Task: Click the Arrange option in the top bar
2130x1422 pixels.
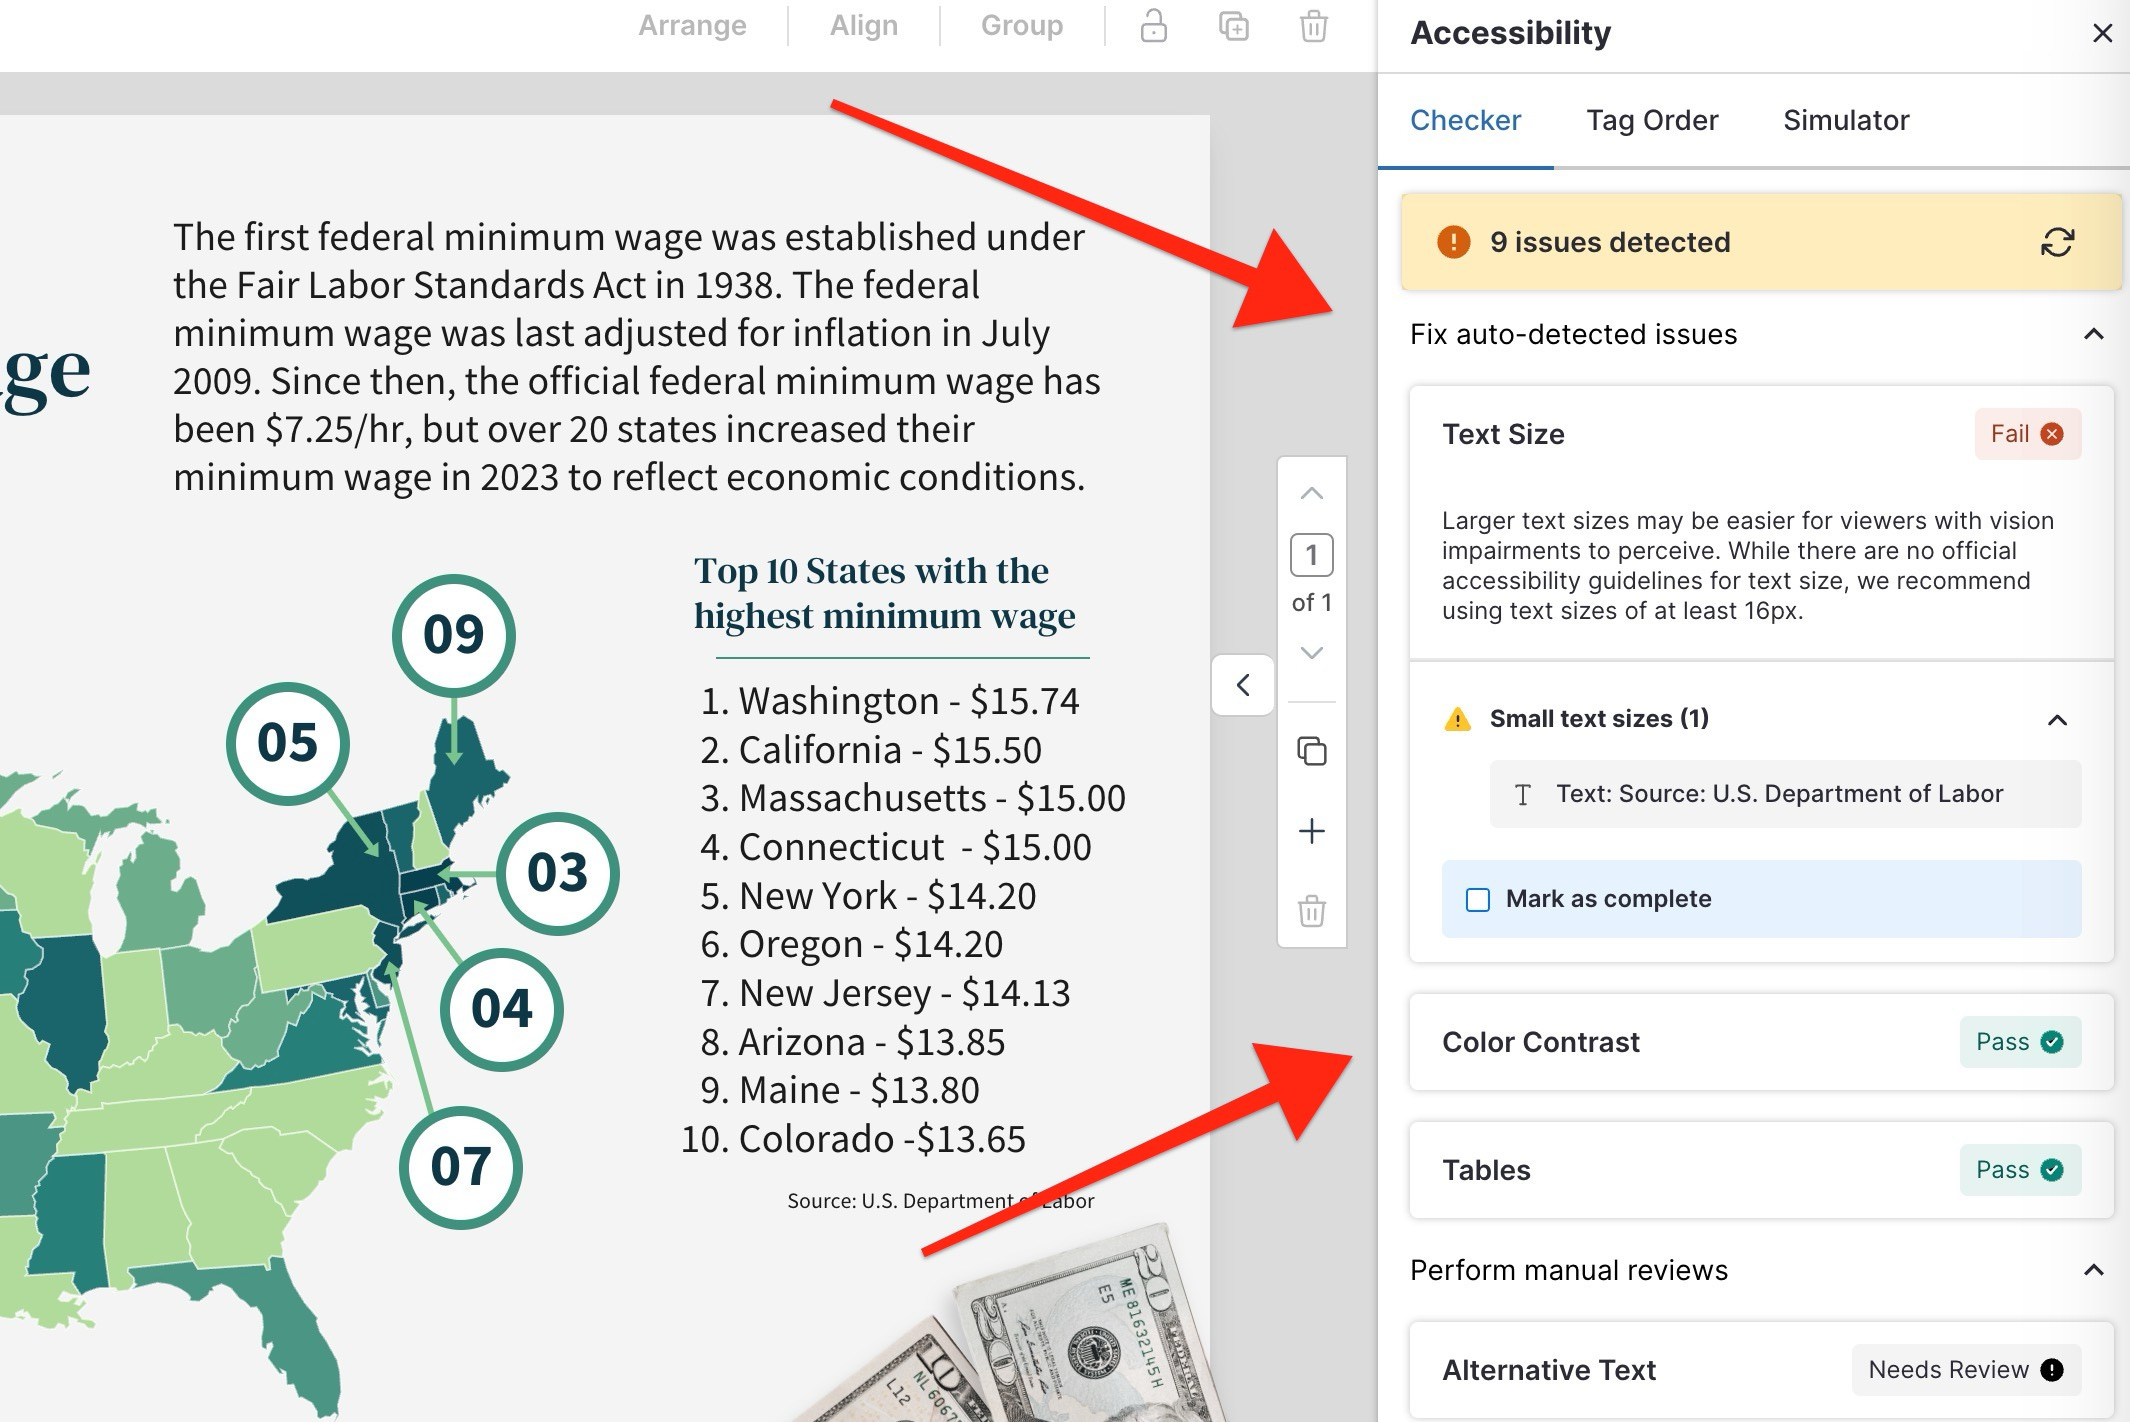Action: coord(692,25)
